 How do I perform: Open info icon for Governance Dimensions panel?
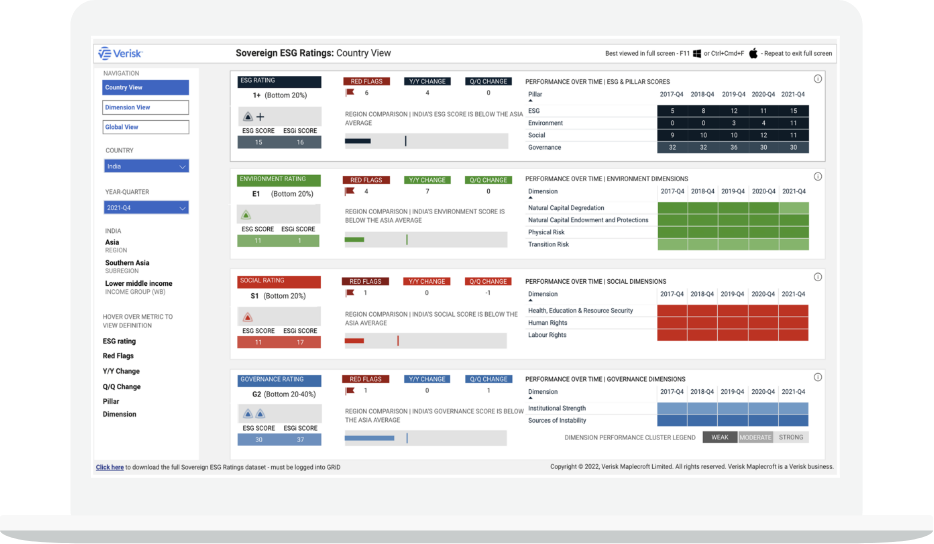tap(817, 376)
